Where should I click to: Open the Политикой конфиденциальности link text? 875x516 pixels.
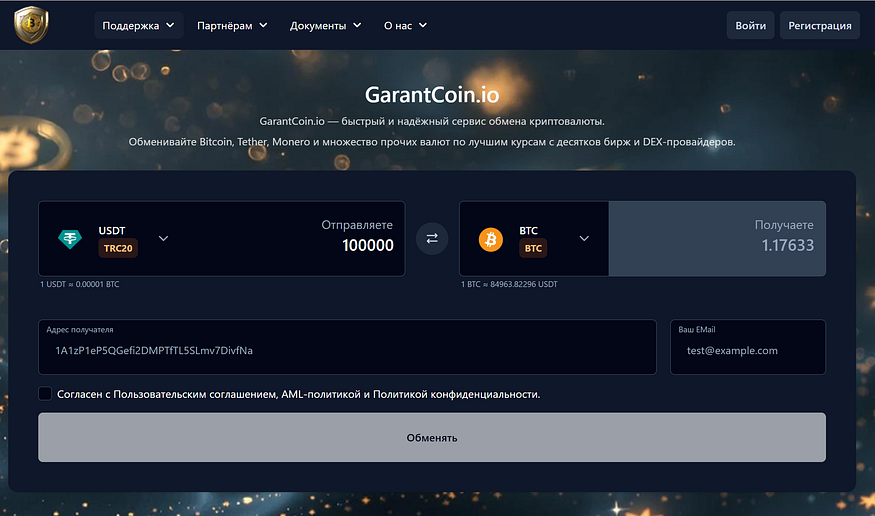tap(455, 394)
